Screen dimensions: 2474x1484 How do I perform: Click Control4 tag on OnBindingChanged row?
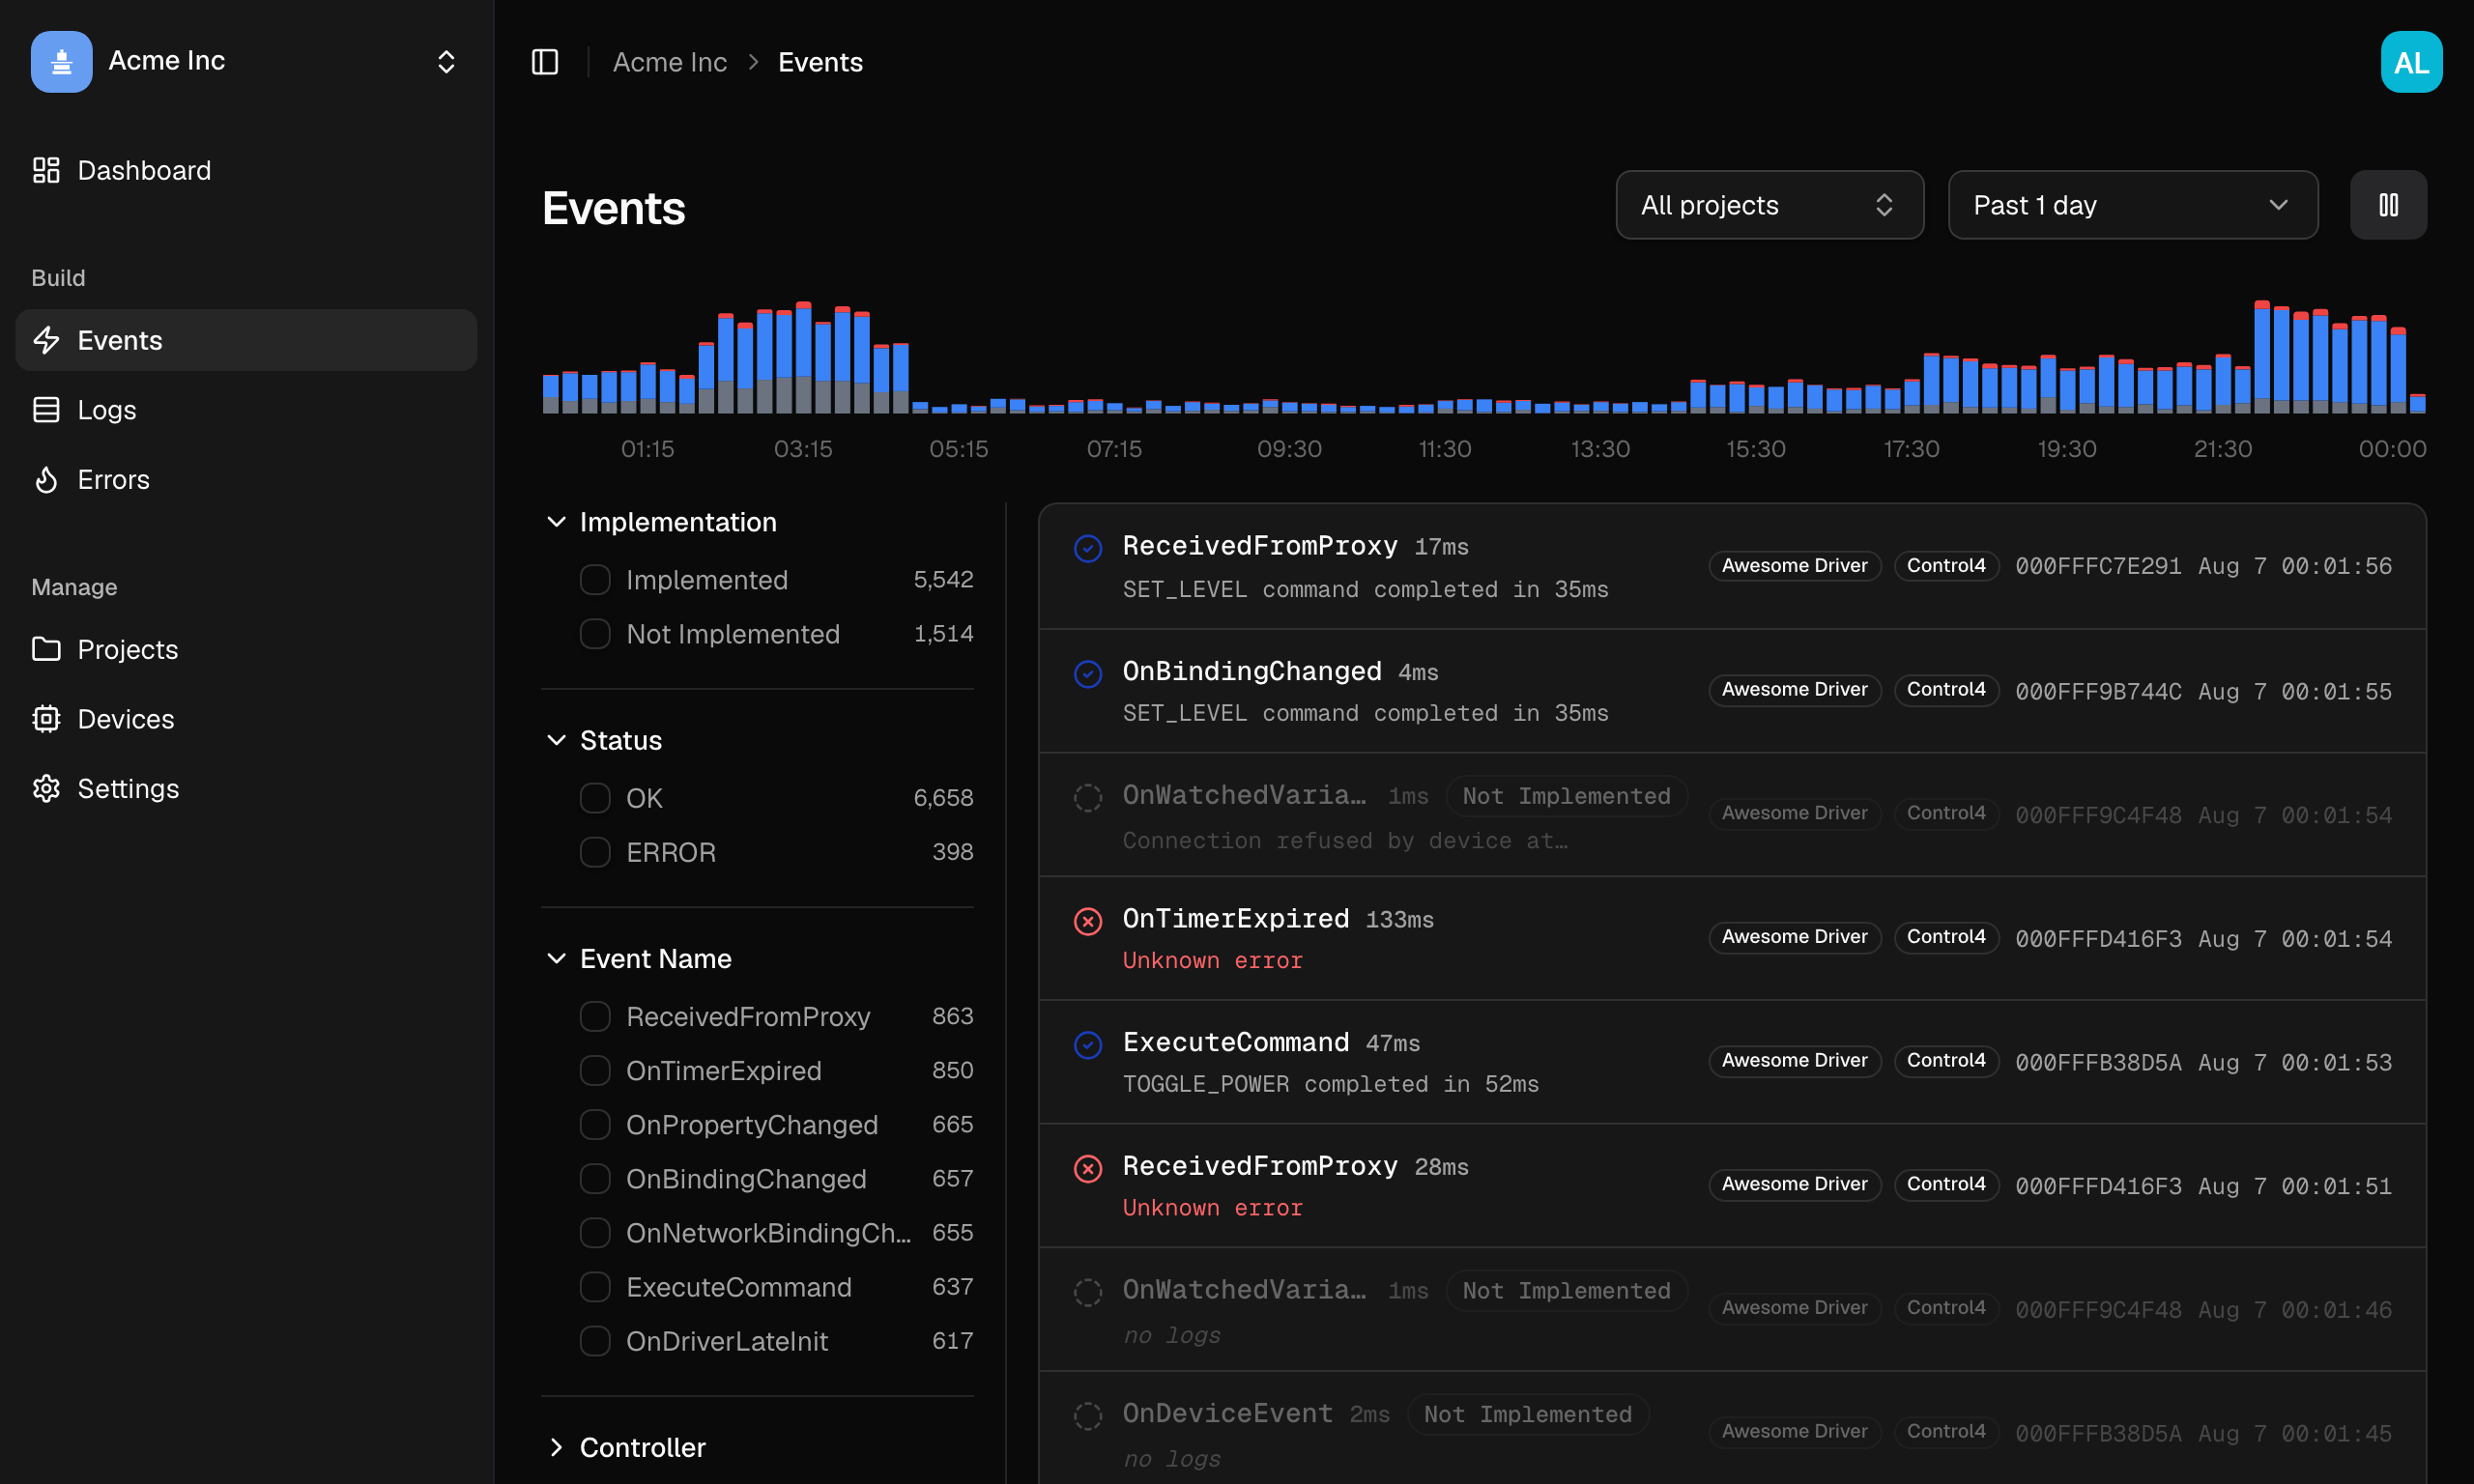tap(1946, 690)
